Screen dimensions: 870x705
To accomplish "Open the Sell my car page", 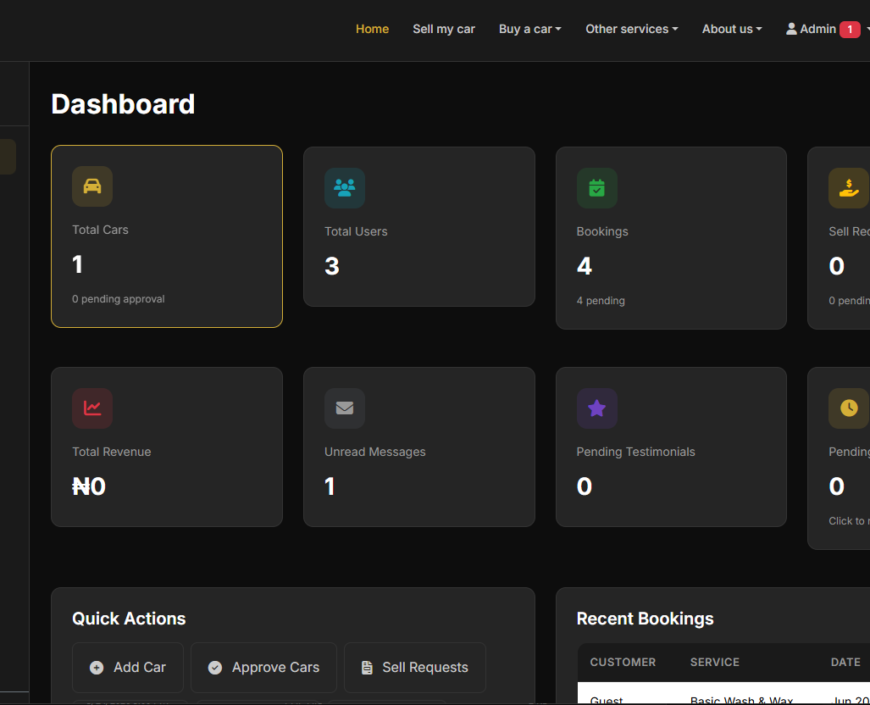I will click(444, 29).
